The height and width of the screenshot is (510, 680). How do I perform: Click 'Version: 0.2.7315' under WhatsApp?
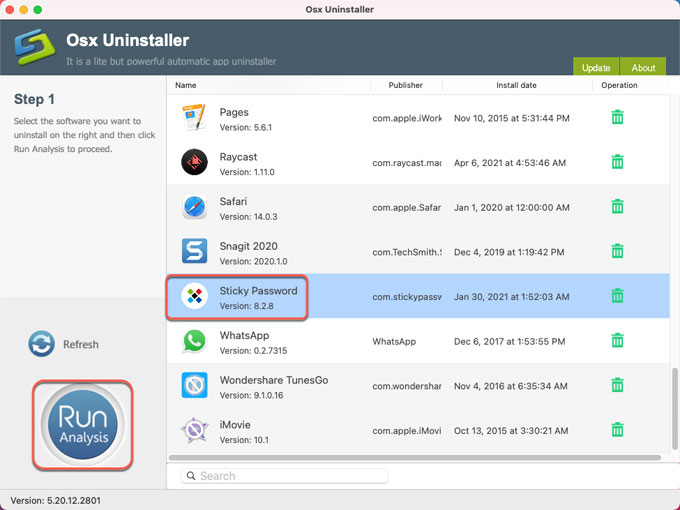click(x=253, y=351)
